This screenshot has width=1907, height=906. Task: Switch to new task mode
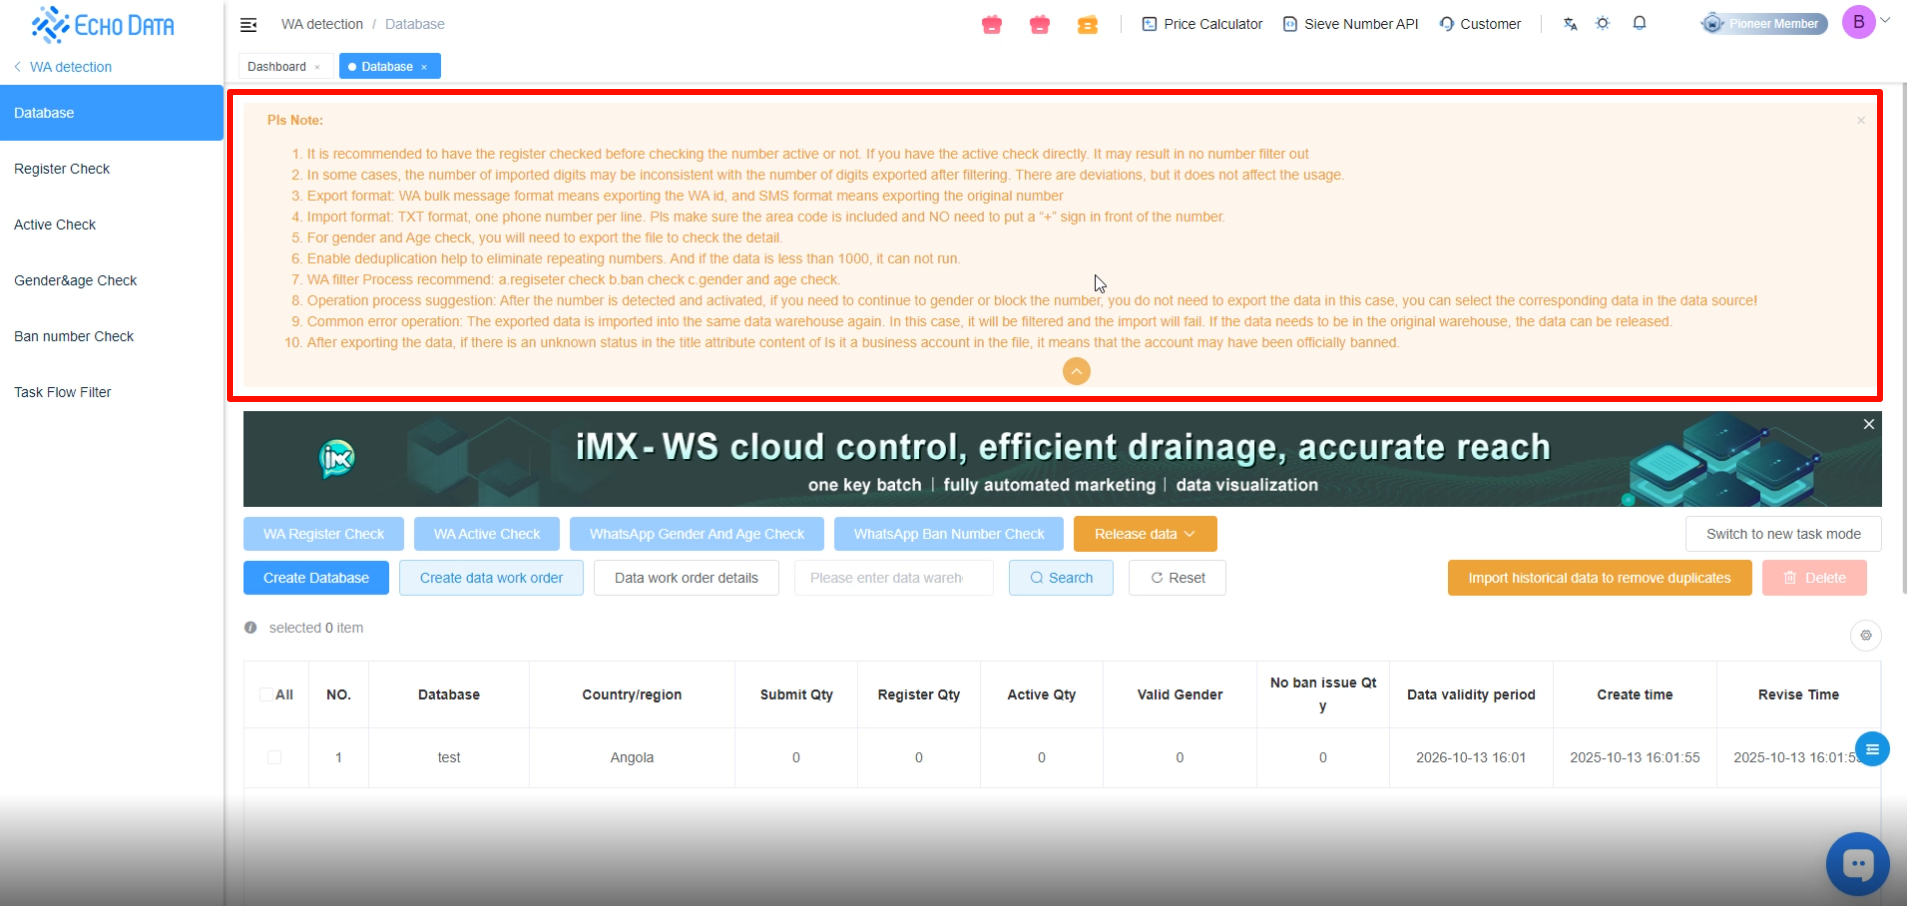point(1782,534)
